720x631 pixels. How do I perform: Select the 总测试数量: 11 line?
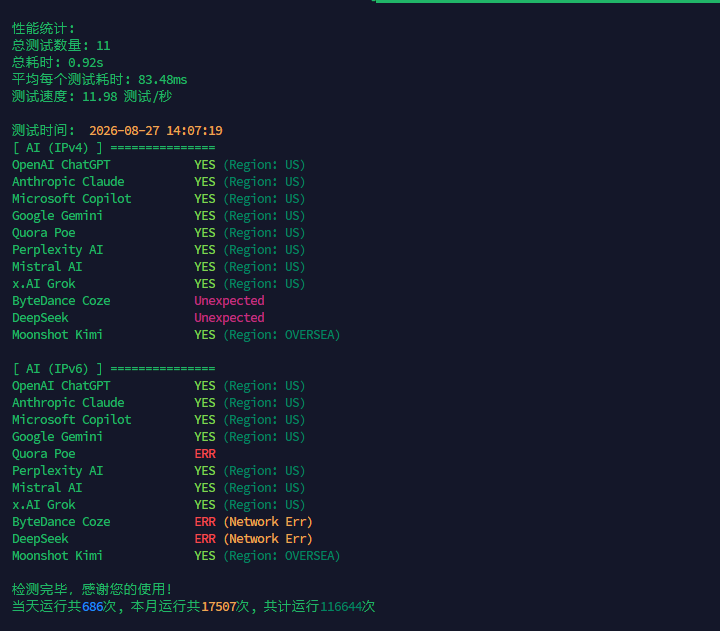[61, 45]
